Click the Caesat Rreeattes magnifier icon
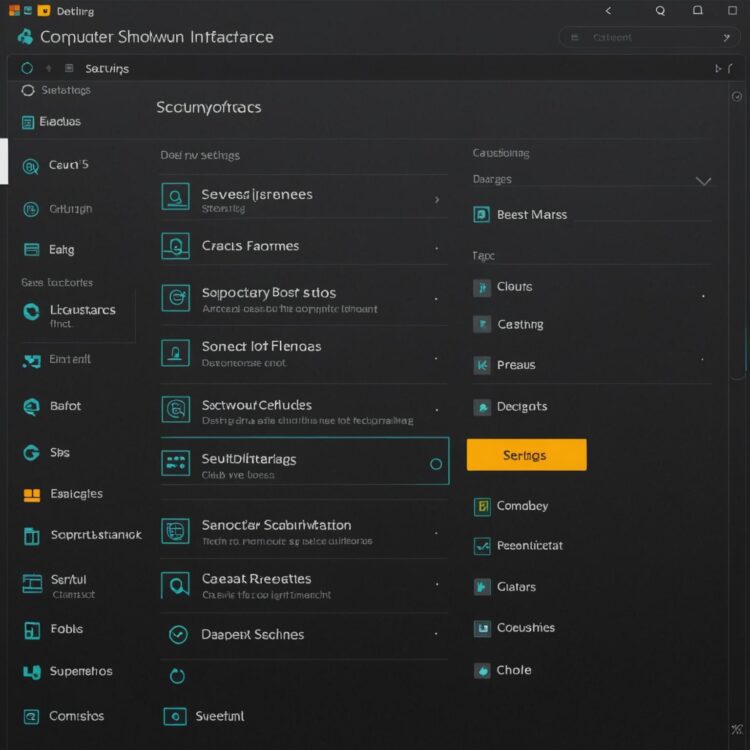The image size is (750, 750). pos(176,585)
